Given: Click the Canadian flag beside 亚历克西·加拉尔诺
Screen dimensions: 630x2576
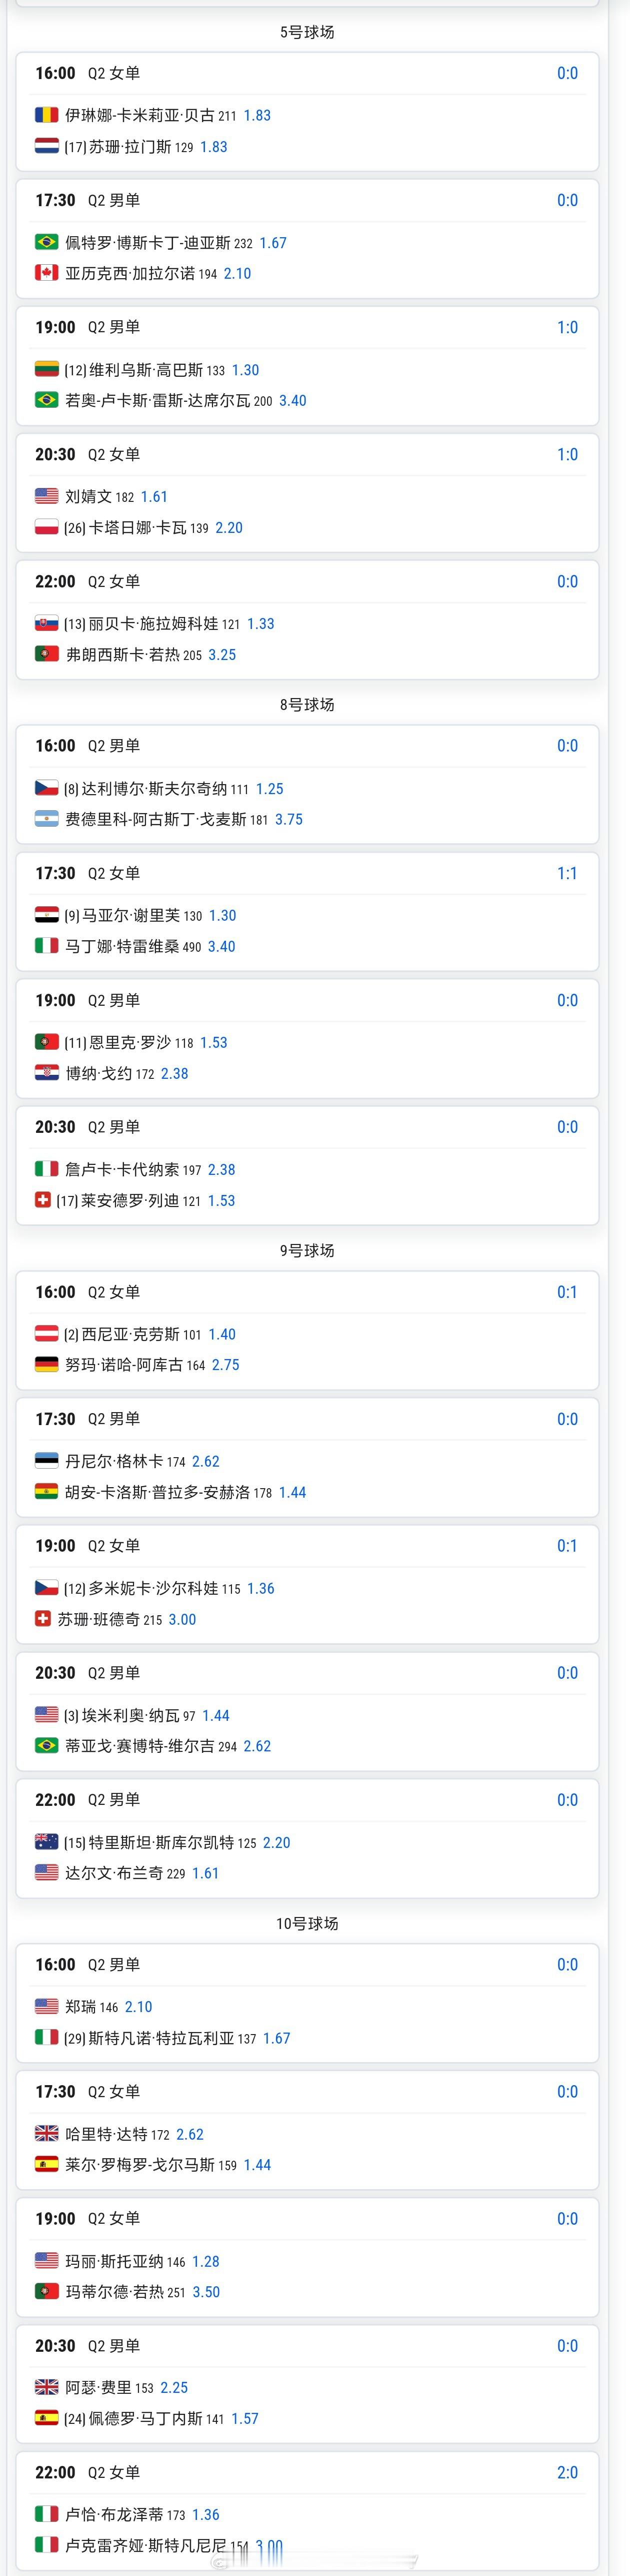Looking at the screenshot, I should (46, 273).
